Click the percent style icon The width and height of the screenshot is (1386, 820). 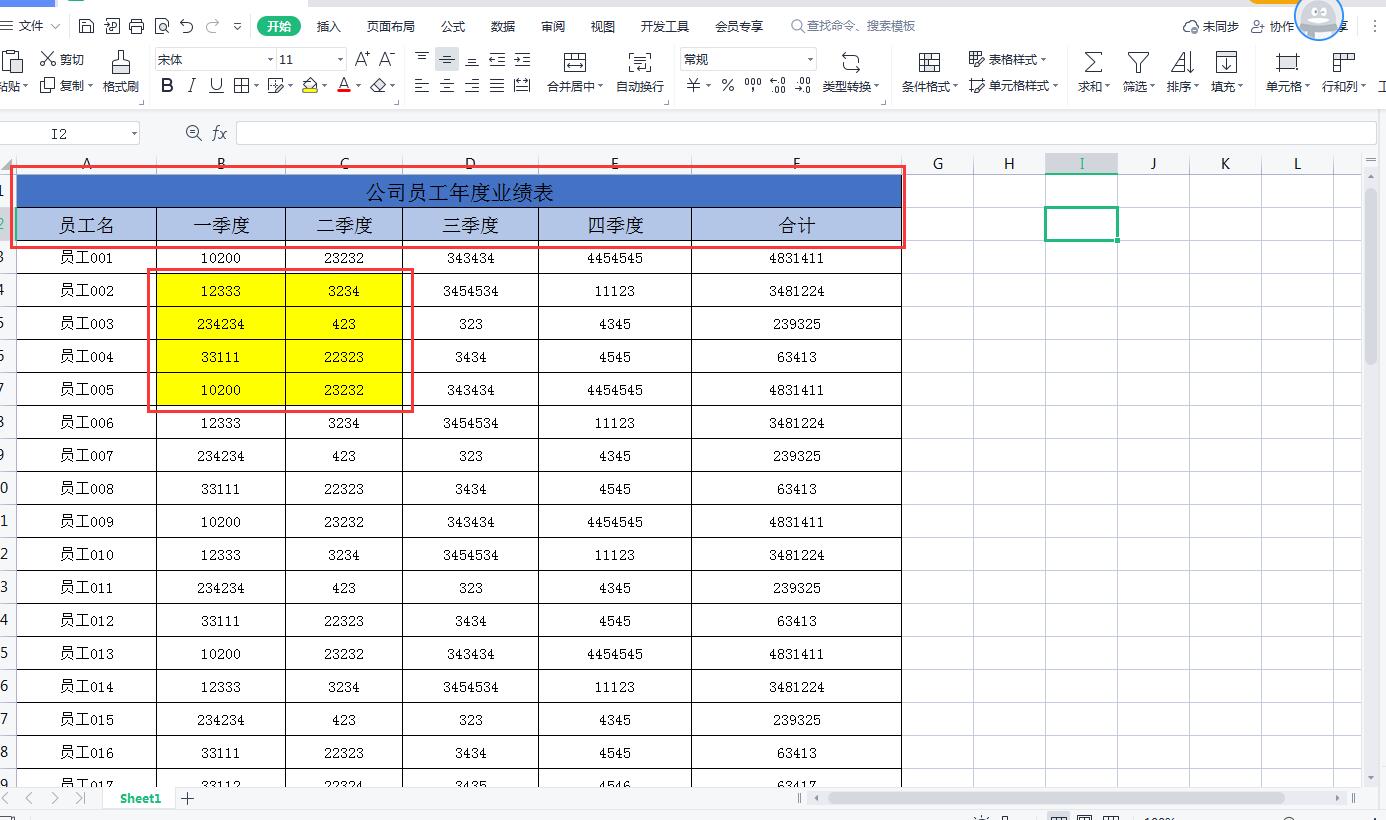point(728,86)
